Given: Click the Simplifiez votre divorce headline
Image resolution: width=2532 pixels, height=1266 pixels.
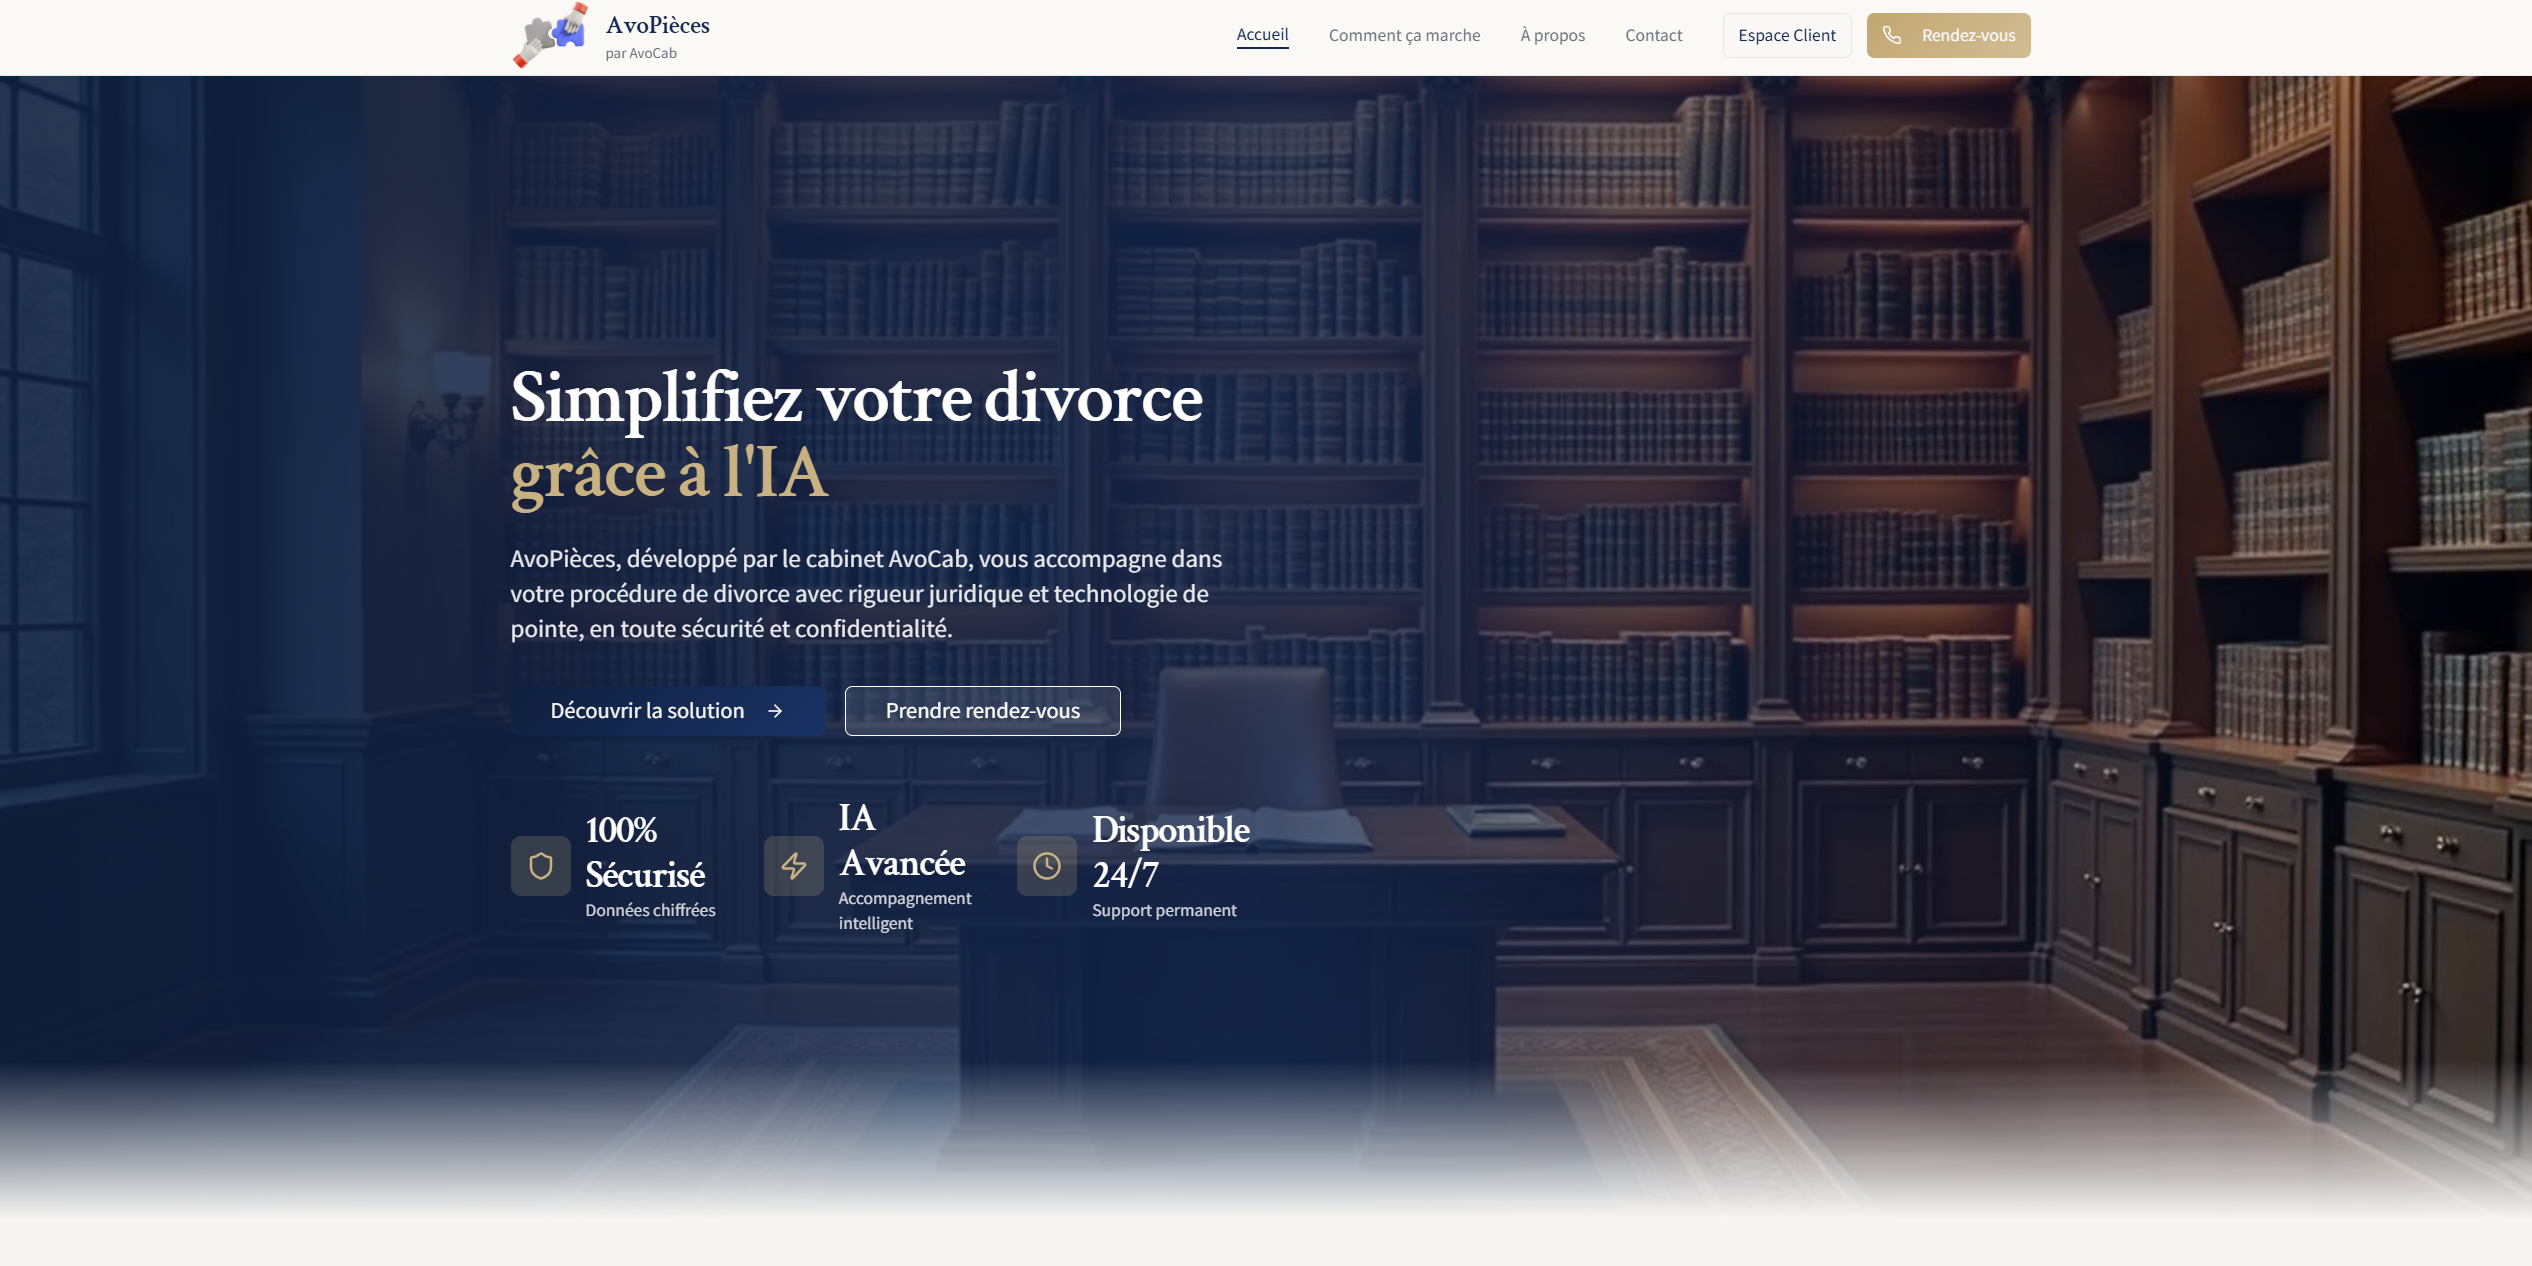Looking at the screenshot, I should click(856, 398).
